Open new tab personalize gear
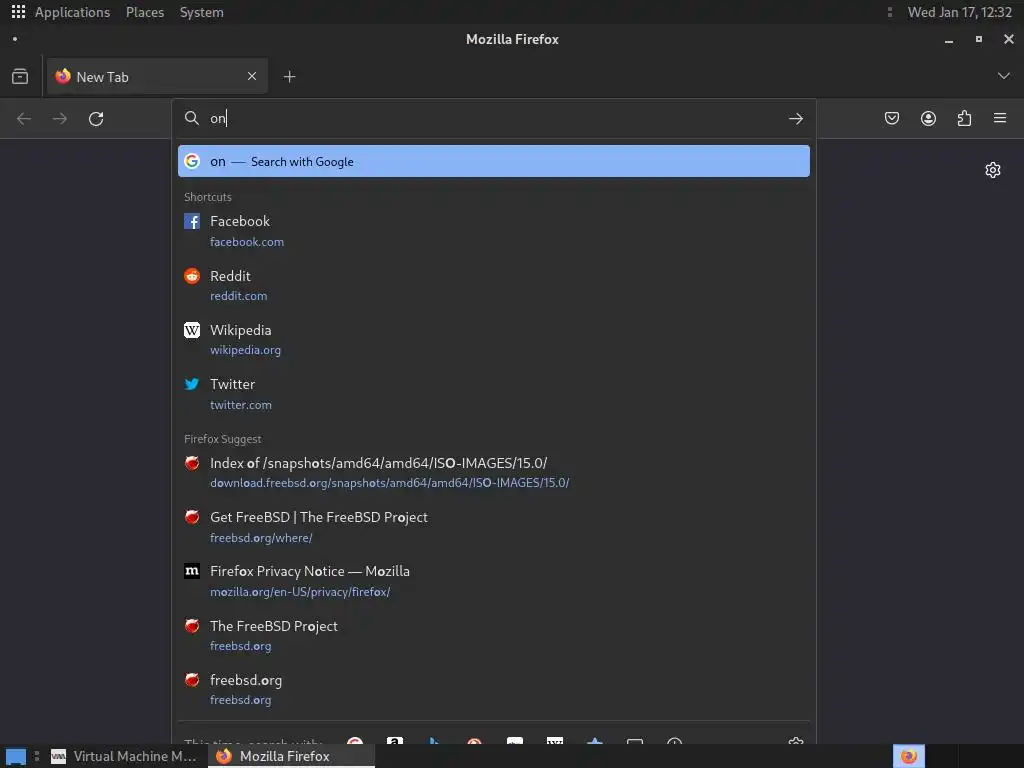This screenshot has width=1024, height=768. coord(993,170)
